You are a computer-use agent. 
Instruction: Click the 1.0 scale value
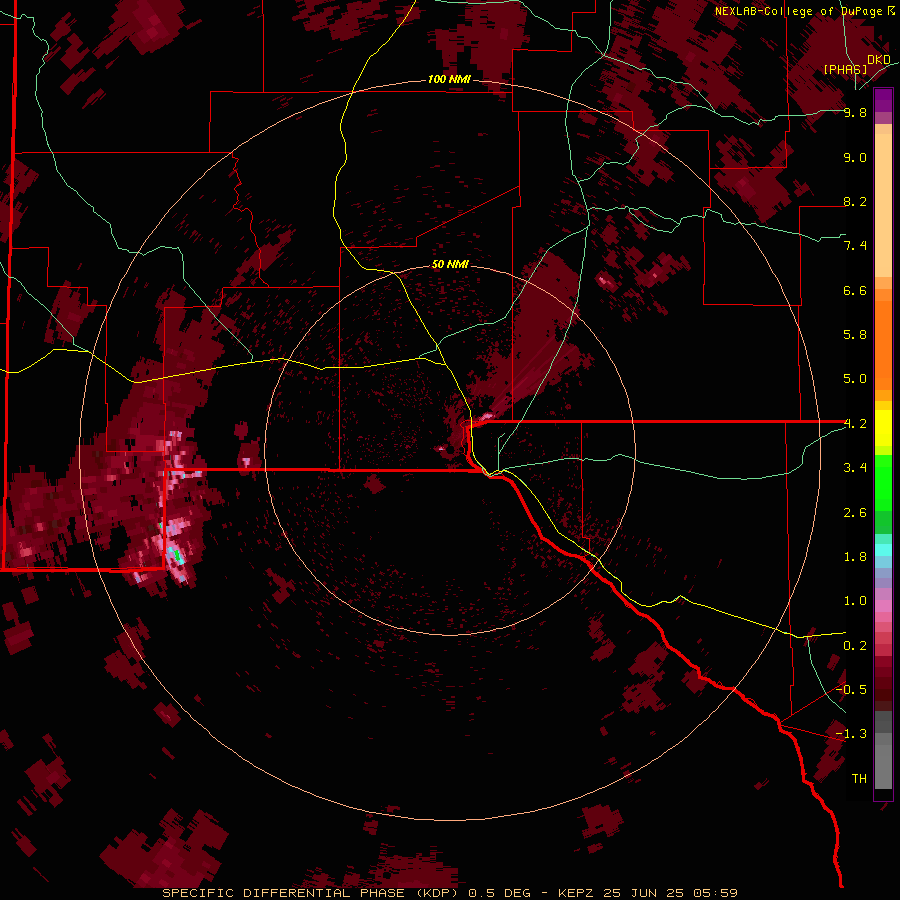click(x=855, y=601)
